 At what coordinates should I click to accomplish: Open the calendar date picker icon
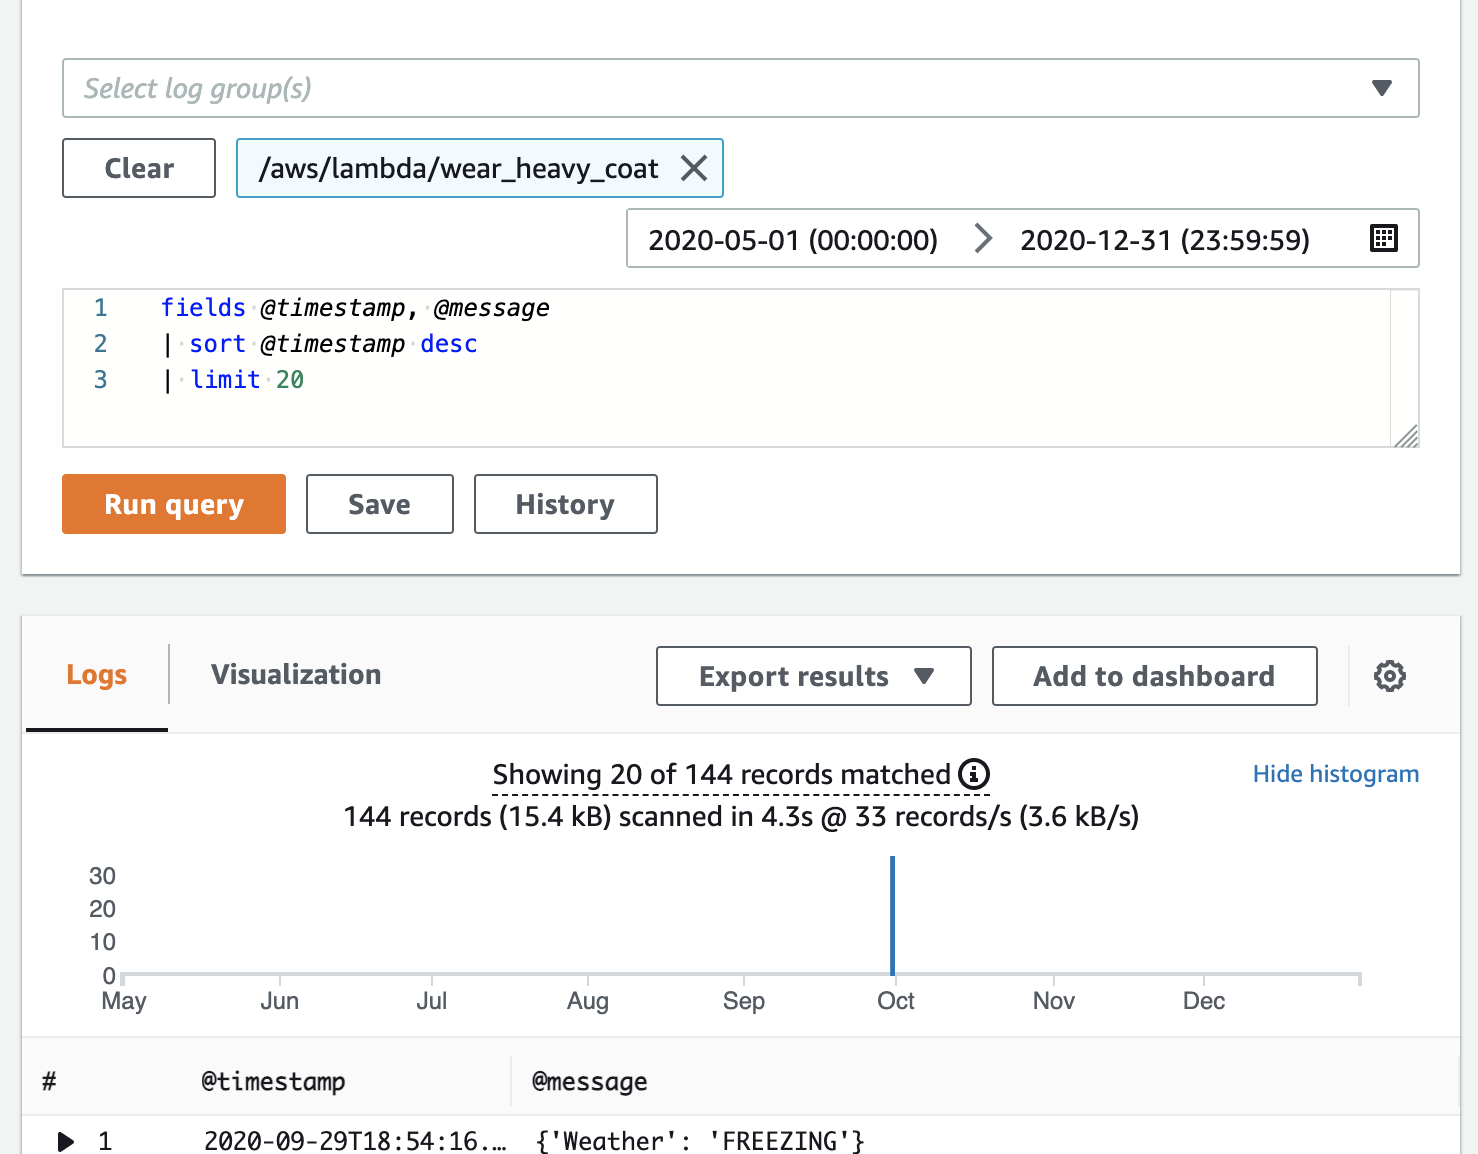(1383, 238)
